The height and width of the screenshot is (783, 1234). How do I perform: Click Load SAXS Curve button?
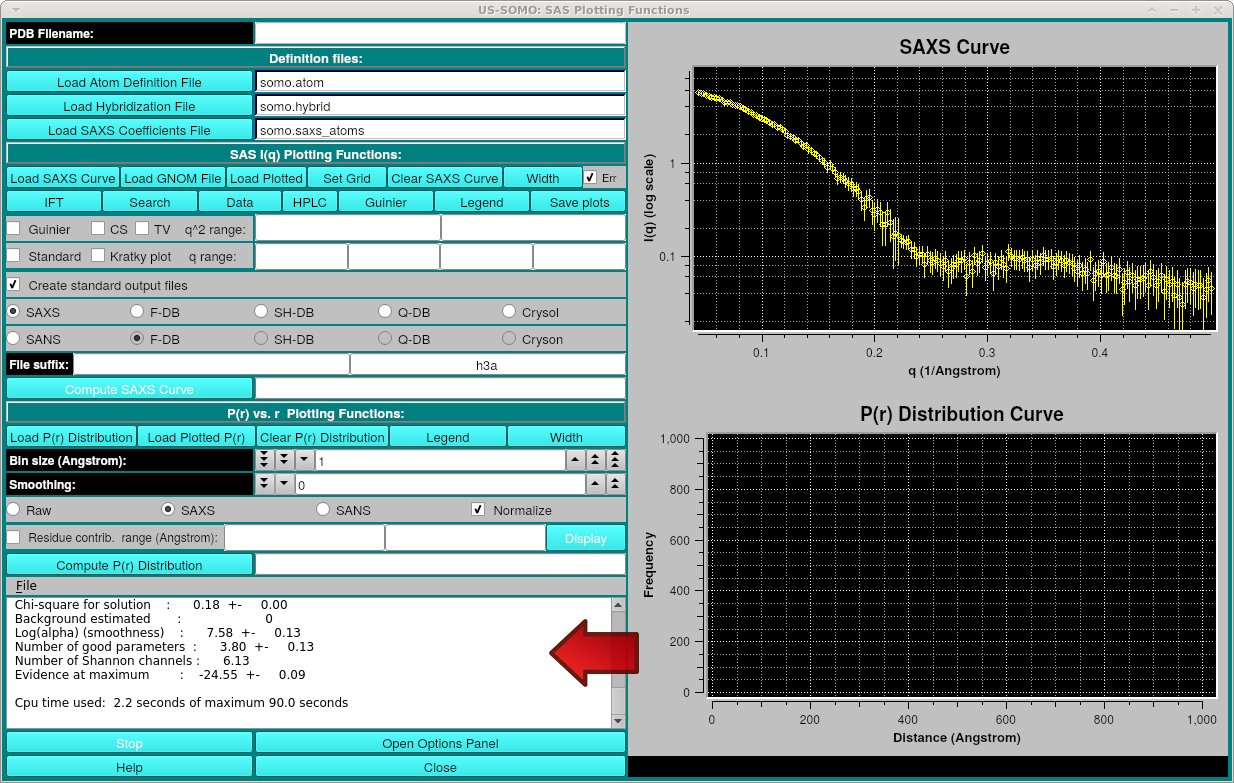(x=63, y=178)
